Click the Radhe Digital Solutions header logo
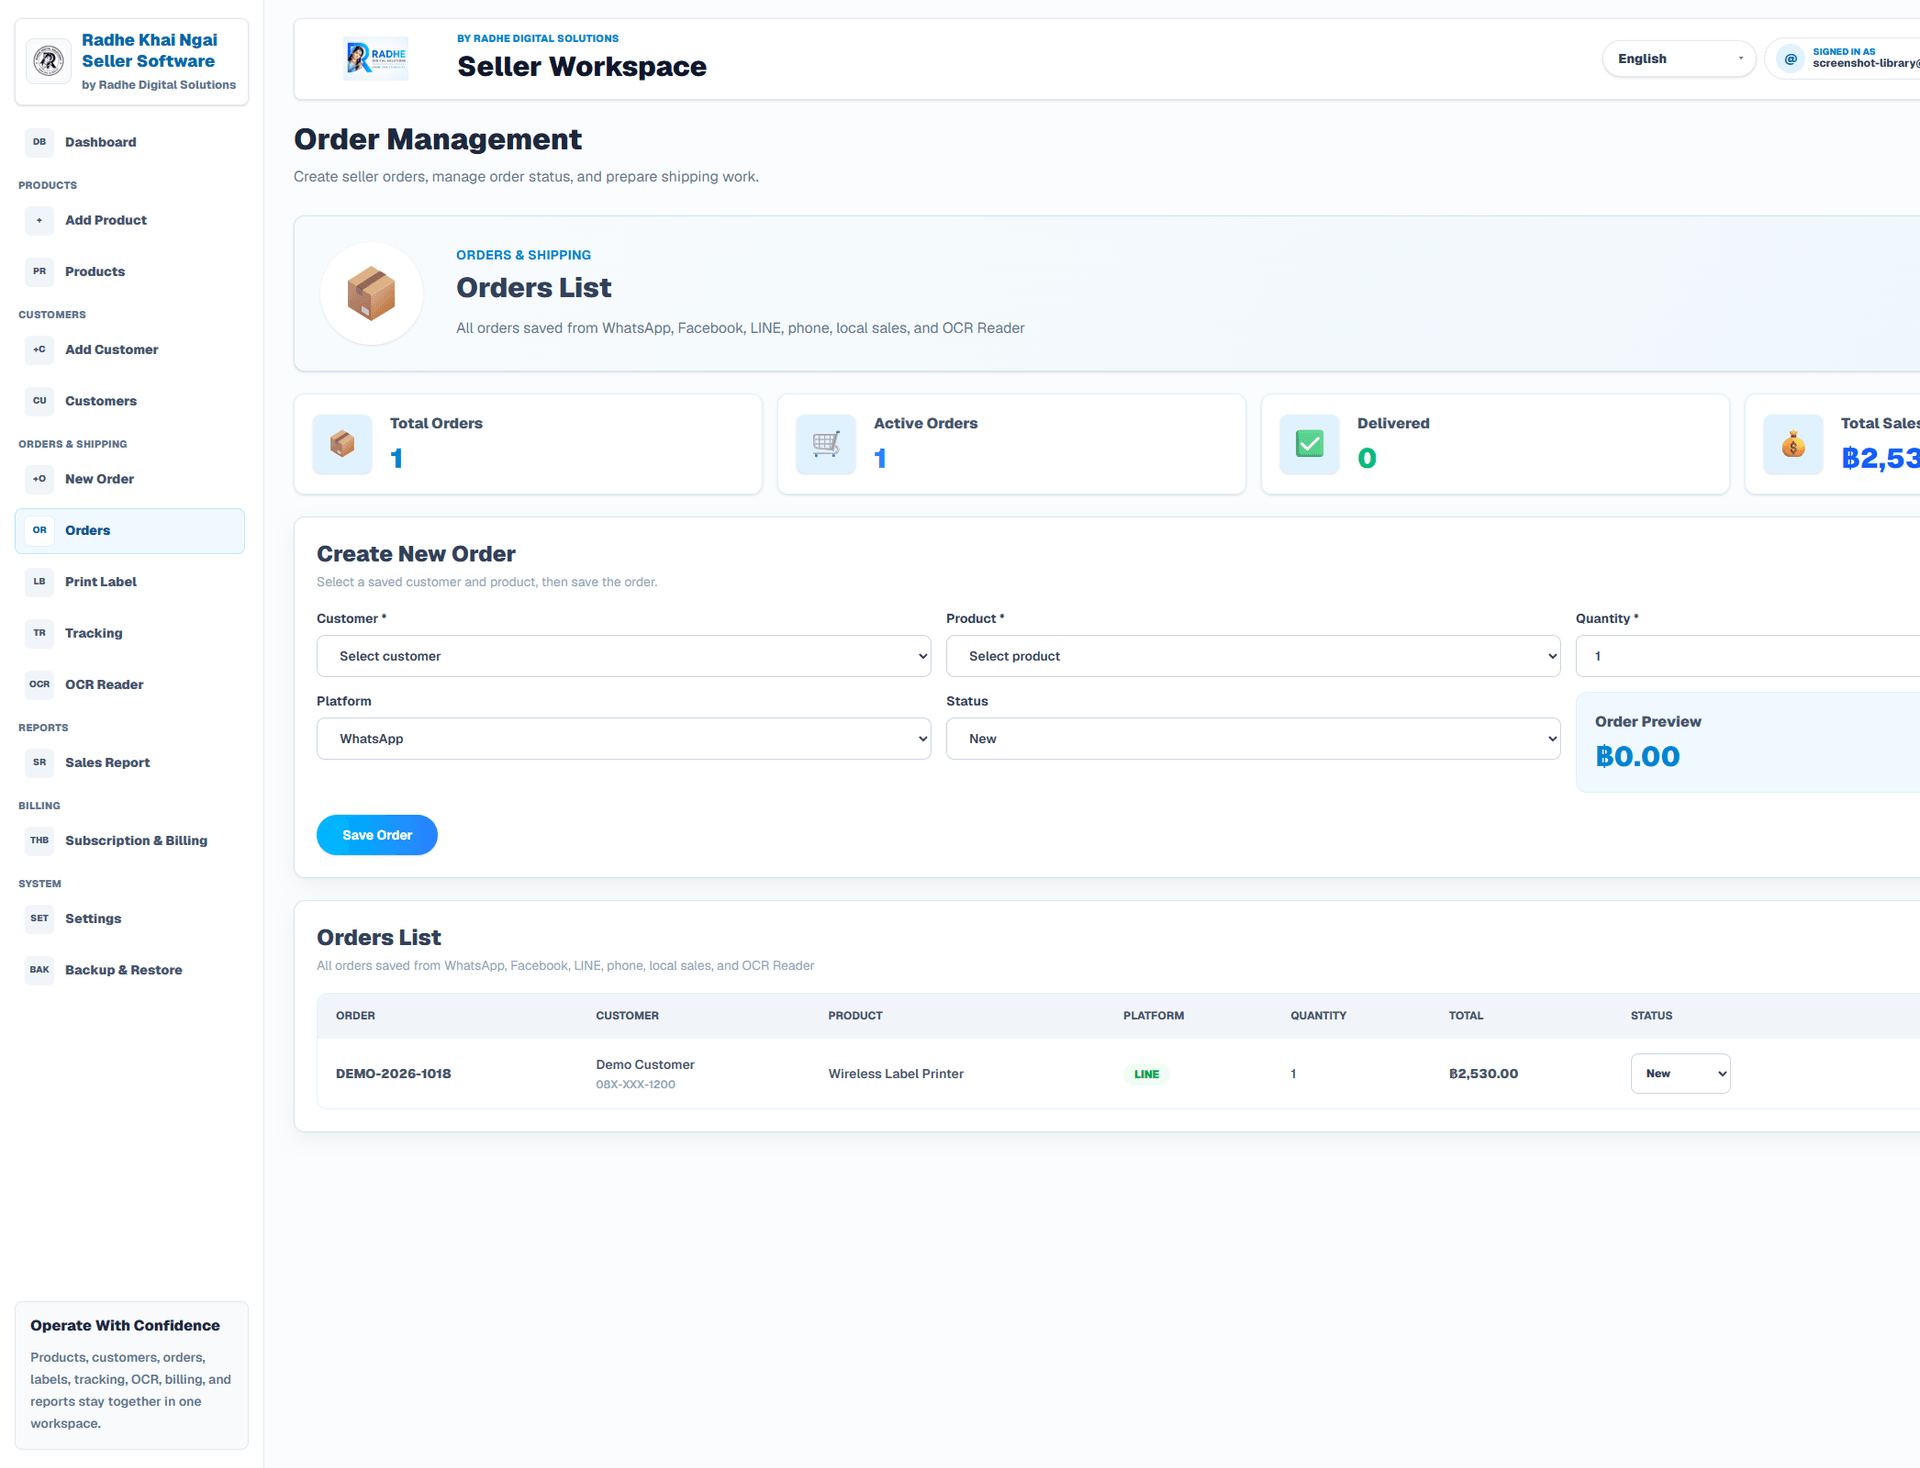Viewport: 1920px width, 1468px height. [376, 59]
